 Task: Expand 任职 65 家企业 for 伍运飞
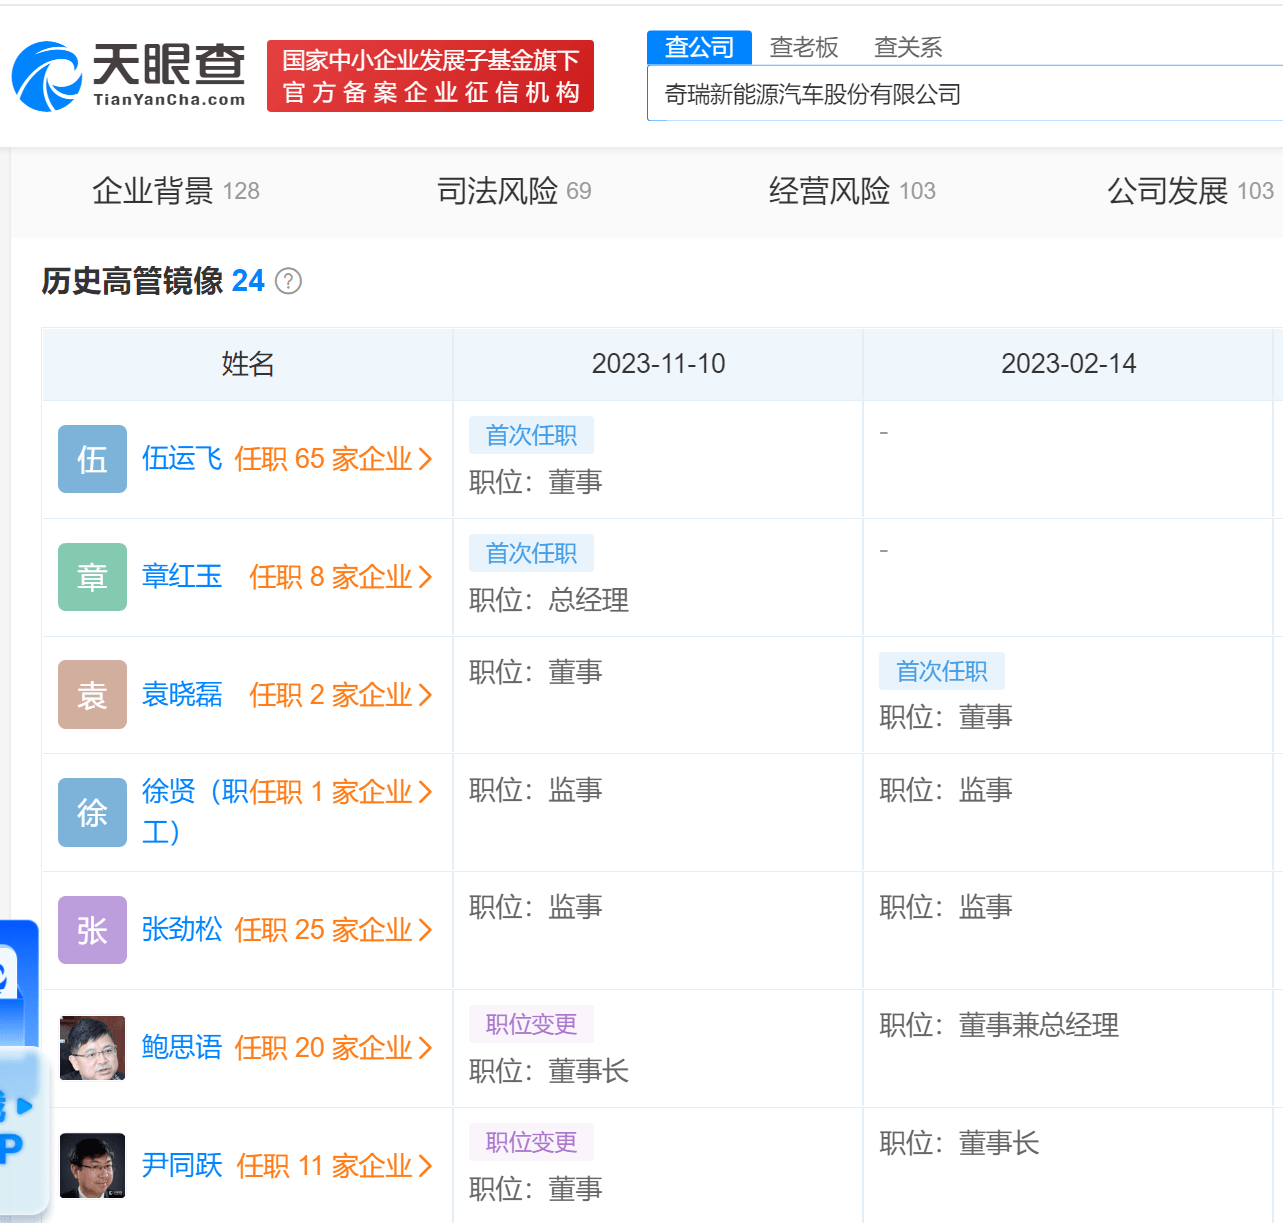tap(333, 459)
